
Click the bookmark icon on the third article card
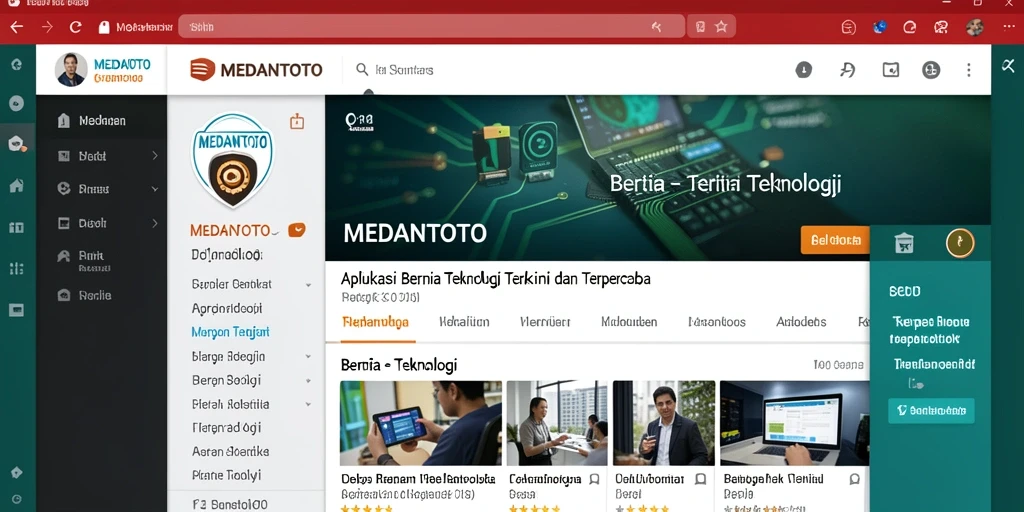[700, 479]
